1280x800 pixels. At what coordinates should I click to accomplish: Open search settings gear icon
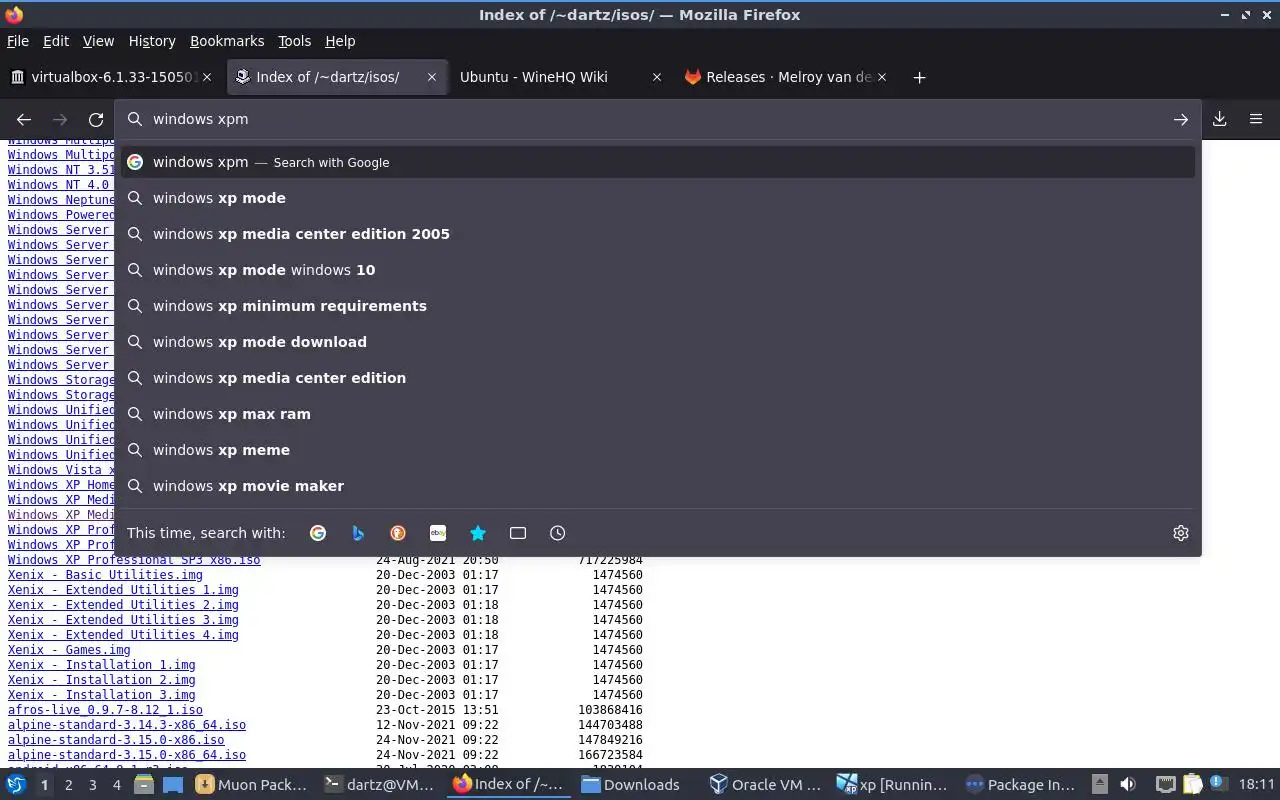(x=1181, y=533)
